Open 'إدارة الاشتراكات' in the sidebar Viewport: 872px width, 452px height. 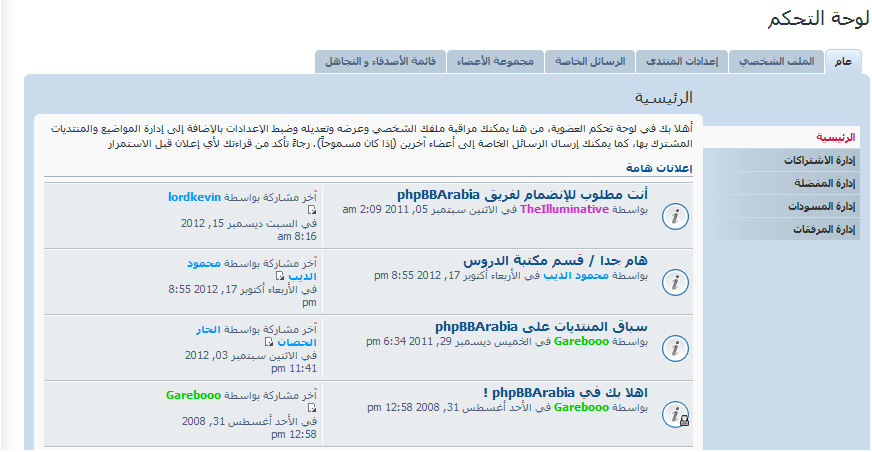pyautogui.click(x=812, y=160)
